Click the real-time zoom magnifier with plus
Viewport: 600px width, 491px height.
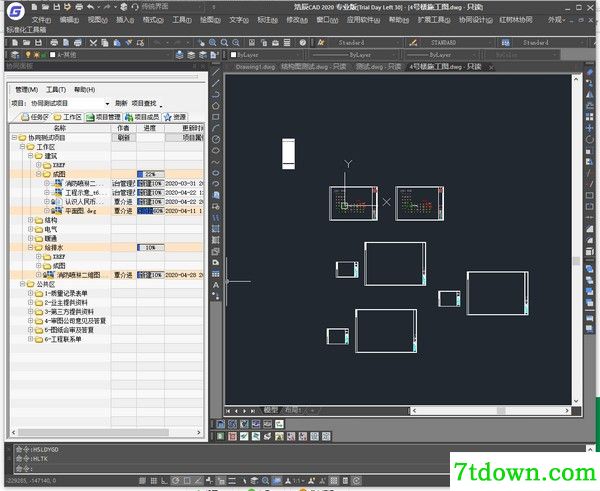212,43
